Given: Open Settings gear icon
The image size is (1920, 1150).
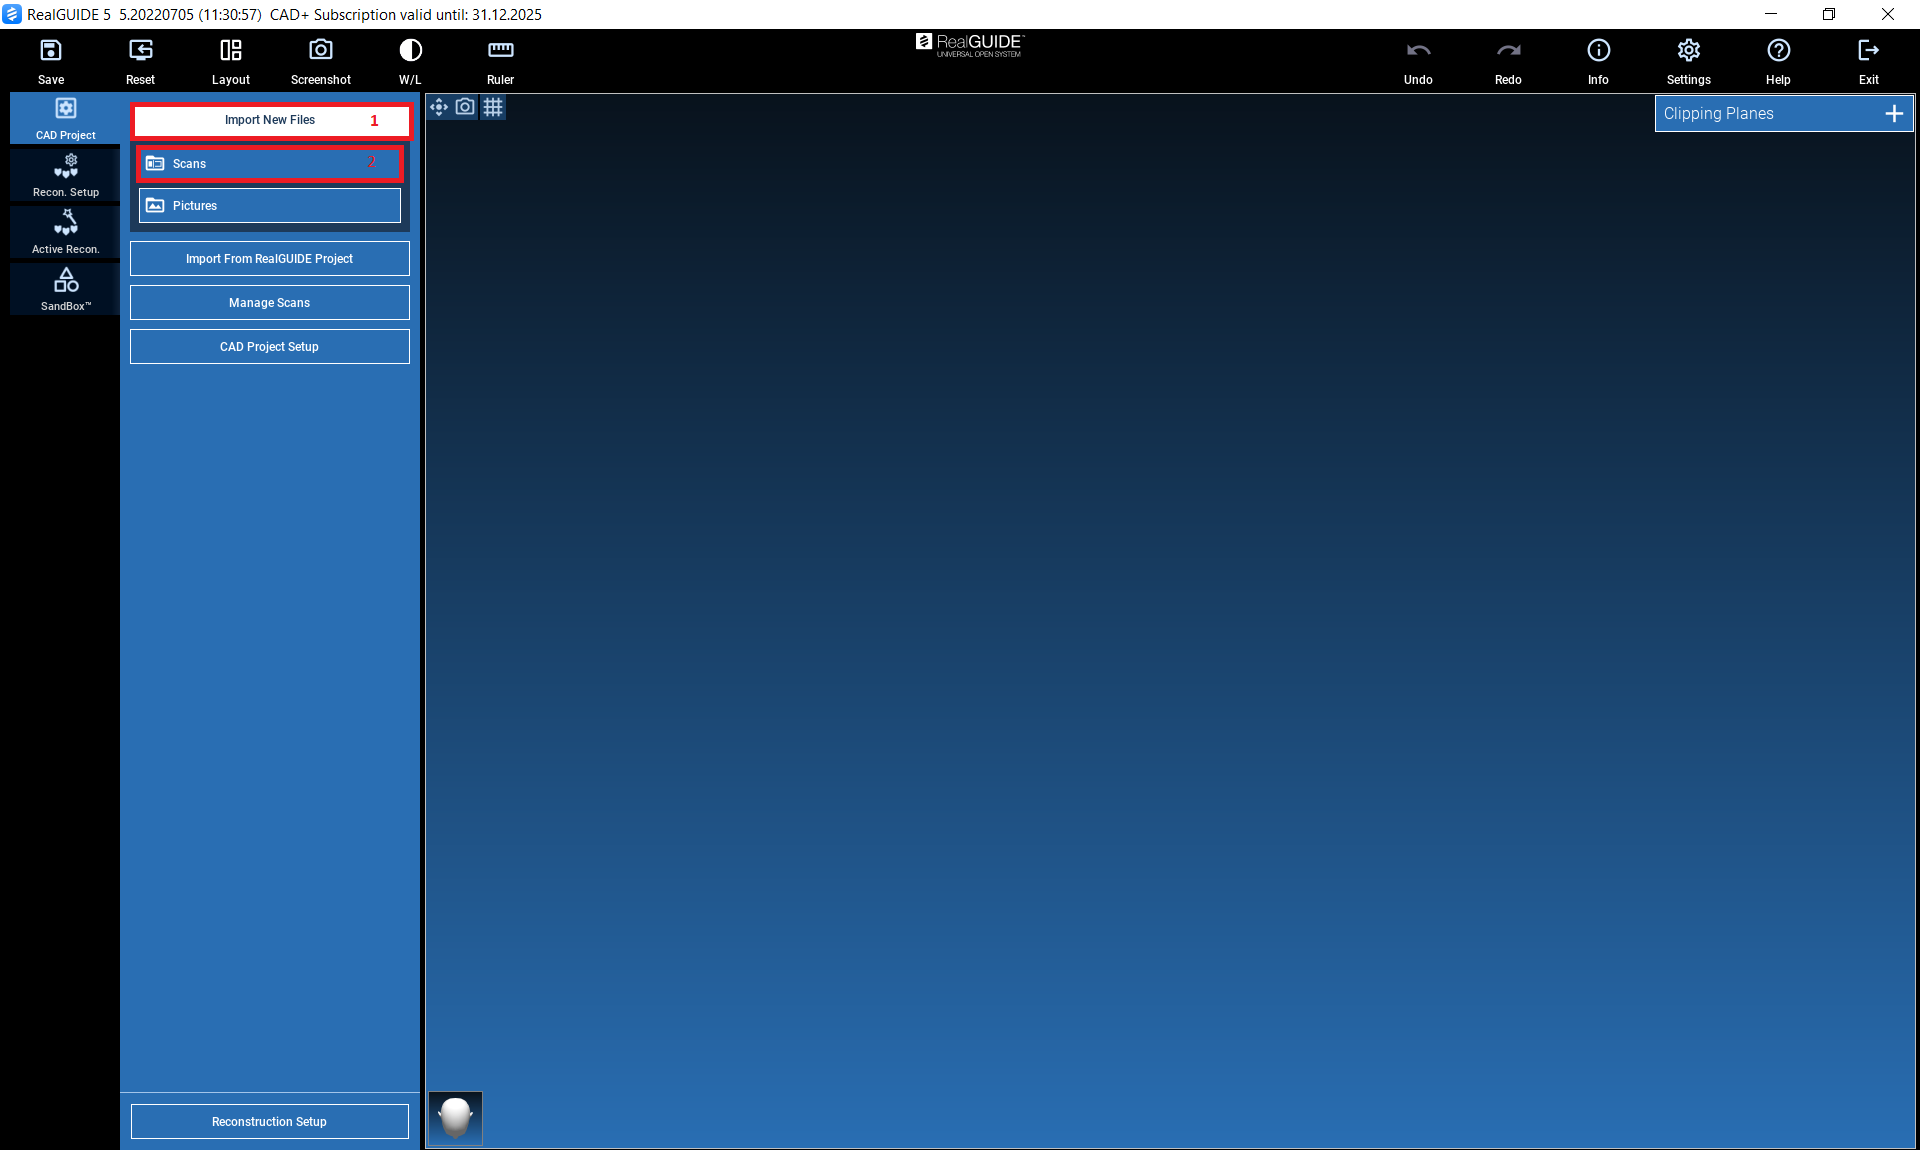Looking at the screenshot, I should click(1688, 51).
